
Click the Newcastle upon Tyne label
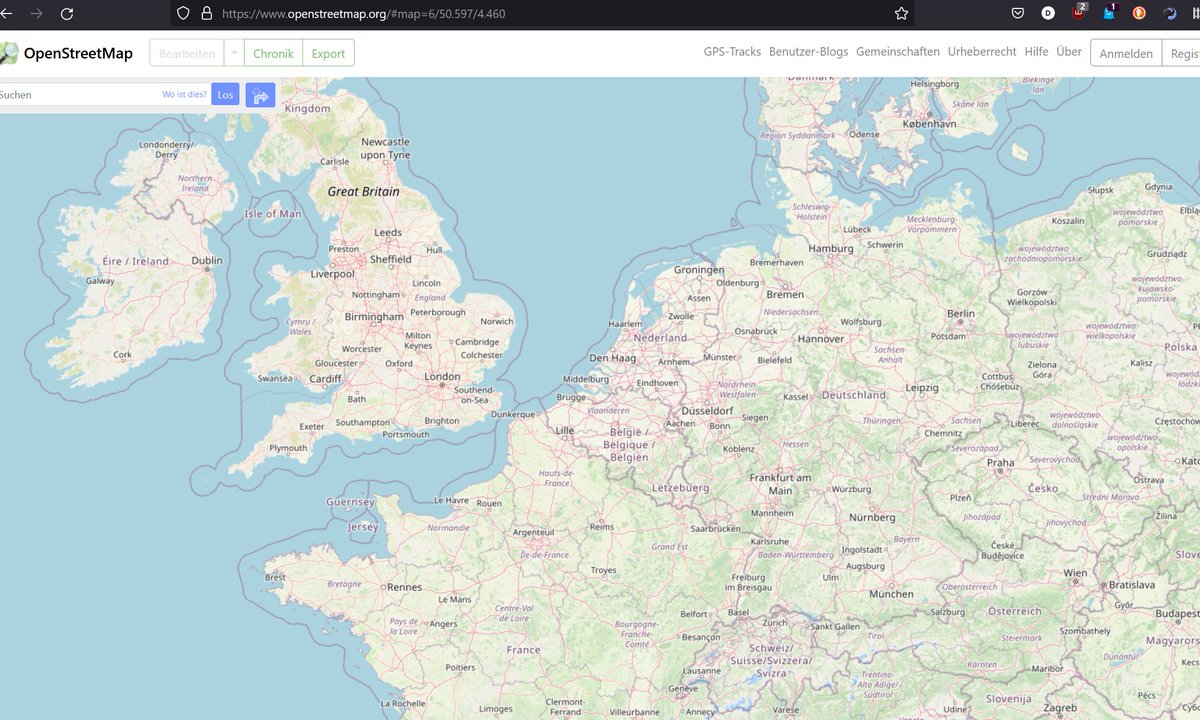[x=385, y=149]
